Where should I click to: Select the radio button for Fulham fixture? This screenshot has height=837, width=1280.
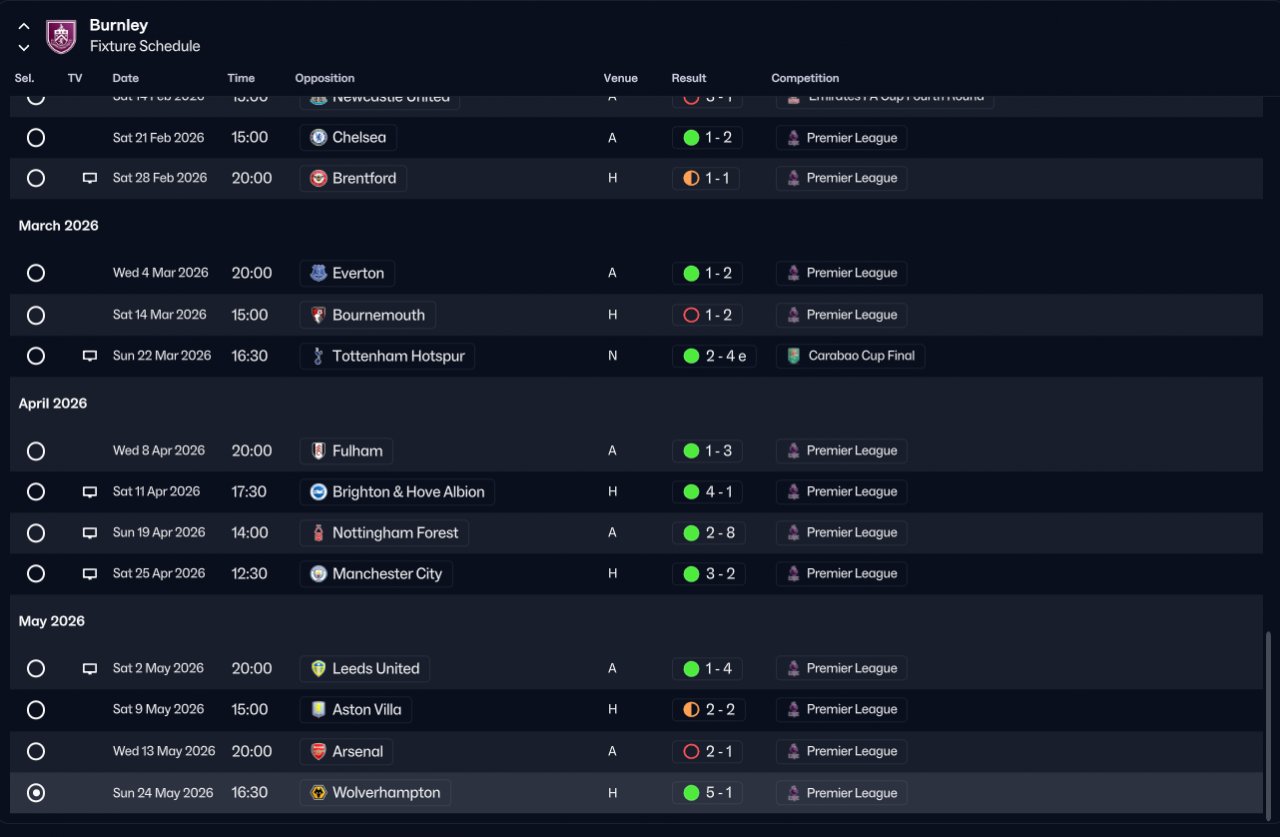coord(36,451)
